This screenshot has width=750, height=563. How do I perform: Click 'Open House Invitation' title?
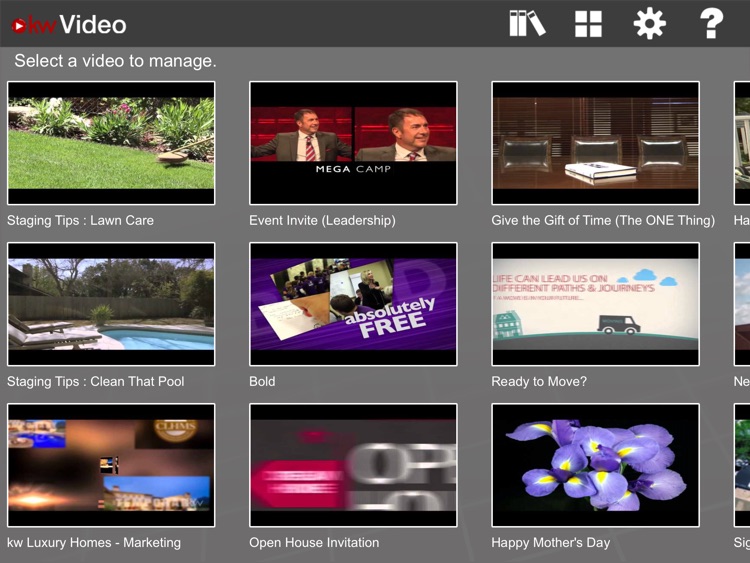[x=314, y=542]
